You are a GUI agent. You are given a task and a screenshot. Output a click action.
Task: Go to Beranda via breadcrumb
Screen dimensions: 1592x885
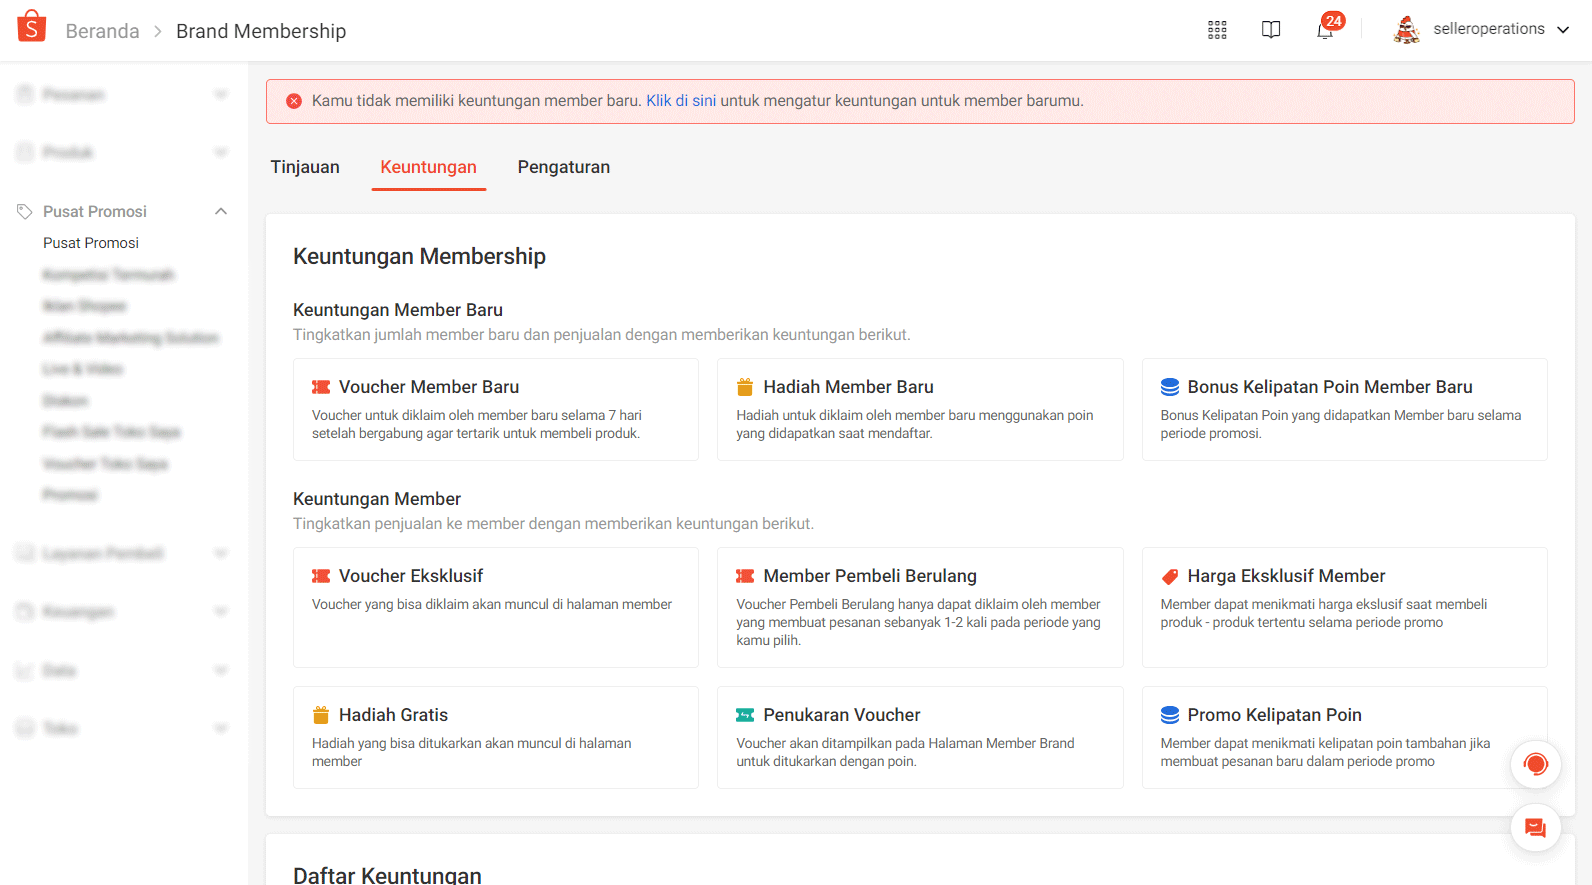[x=102, y=31]
